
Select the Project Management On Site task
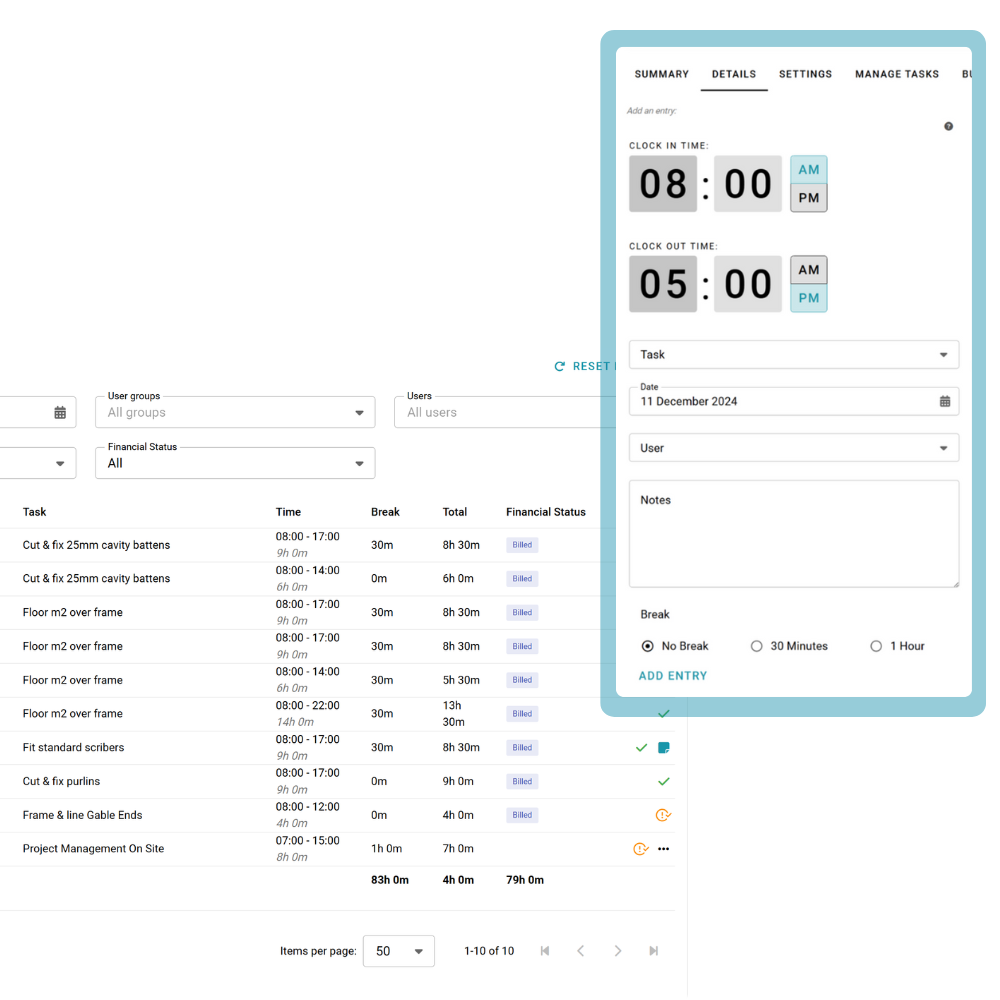click(93, 849)
